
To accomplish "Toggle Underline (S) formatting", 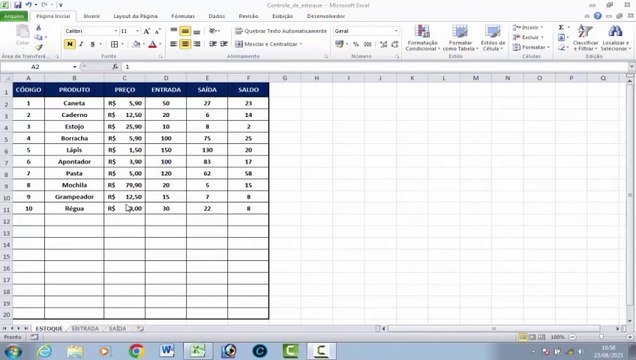I will point(92,44).
